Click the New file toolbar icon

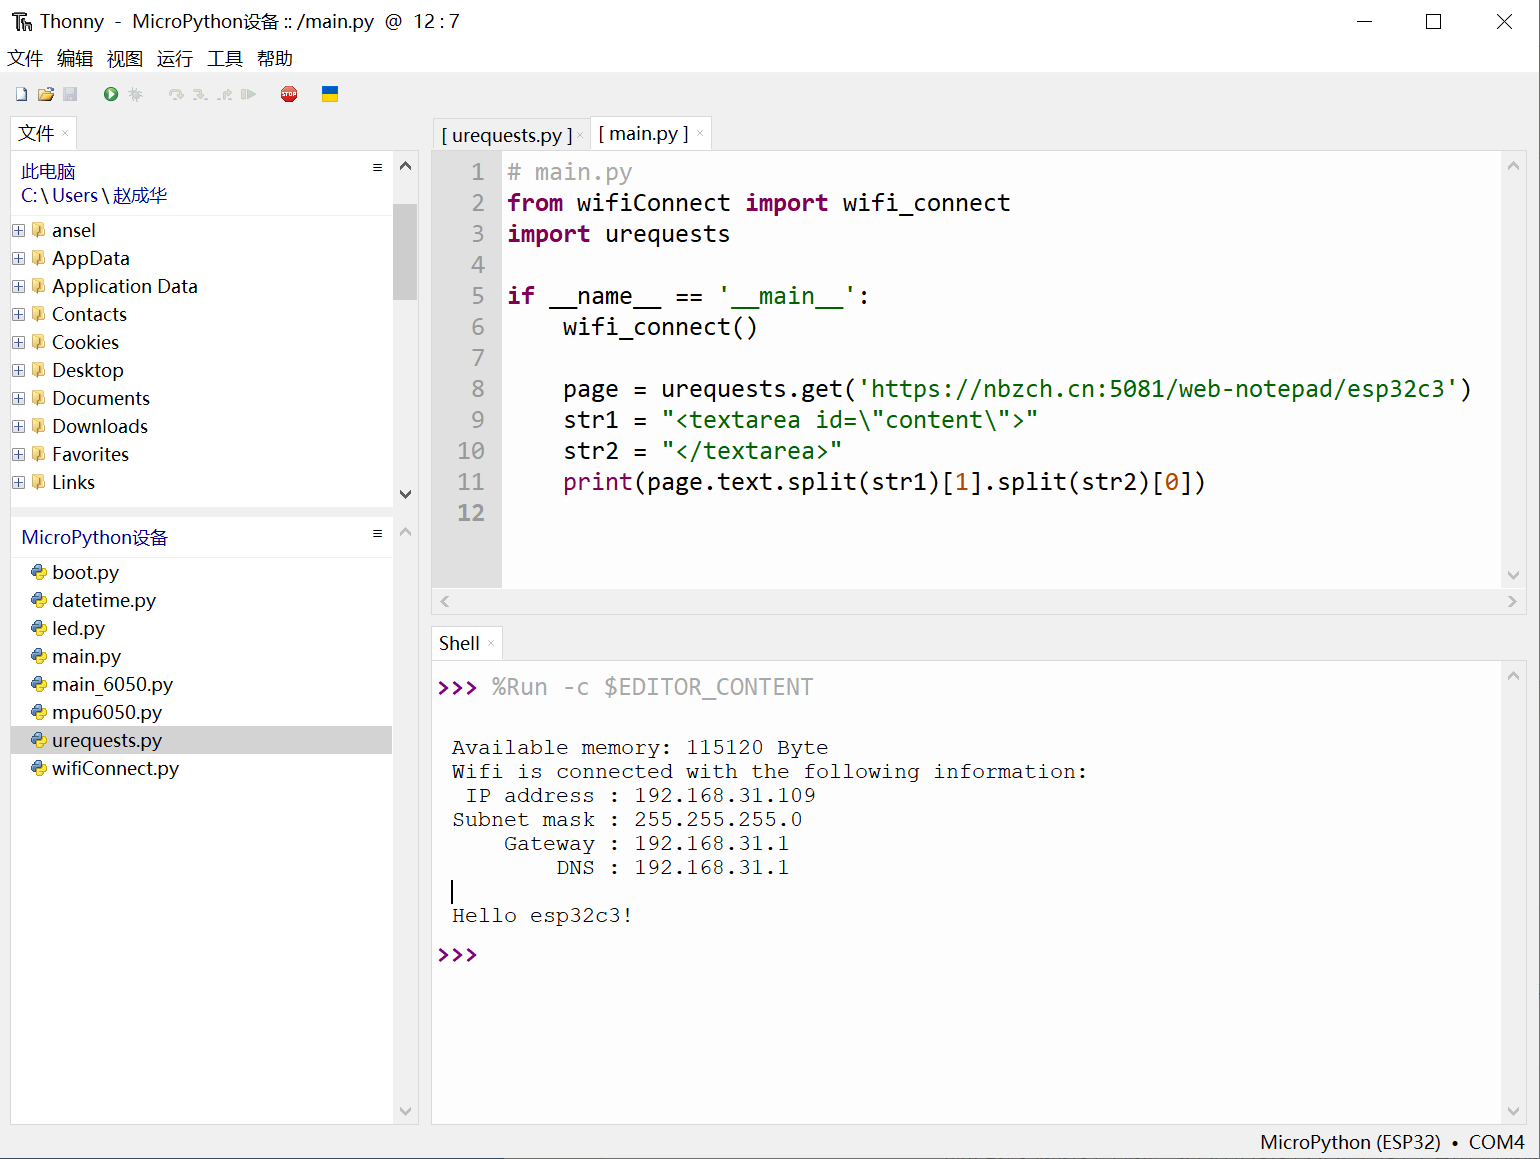(x=21, y=94)
